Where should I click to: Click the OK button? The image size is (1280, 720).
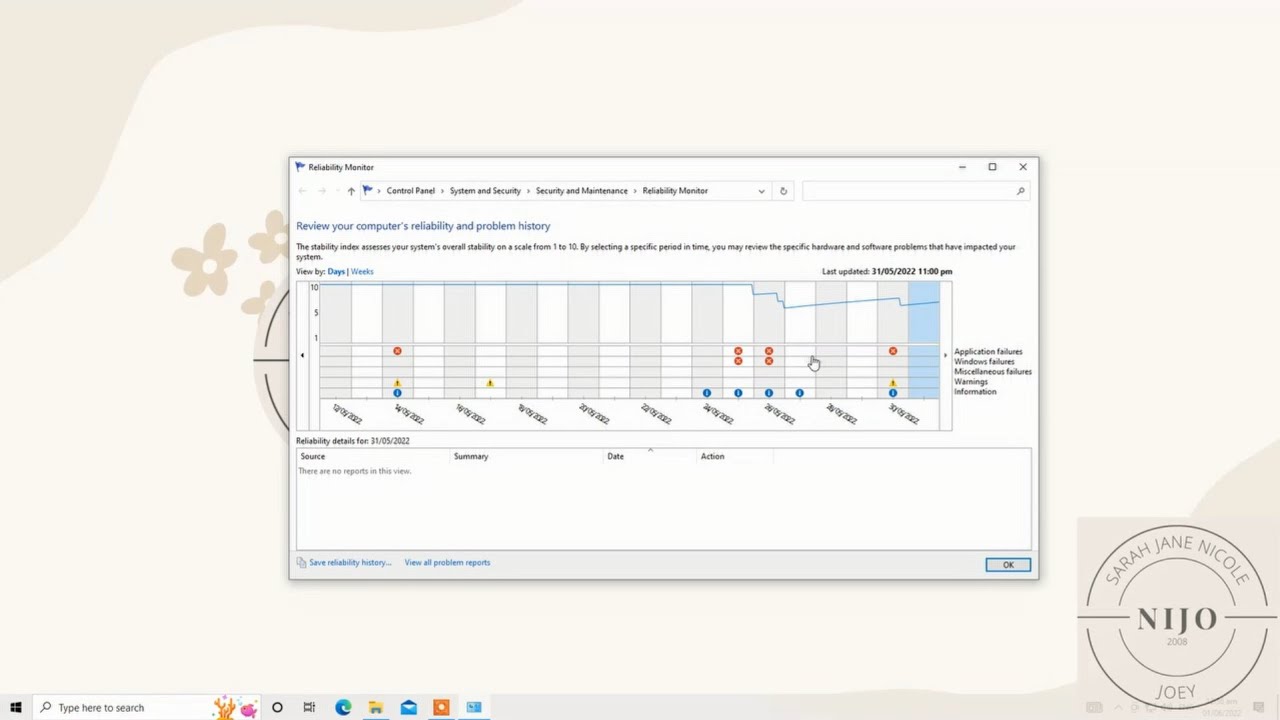click(1008, 565)
